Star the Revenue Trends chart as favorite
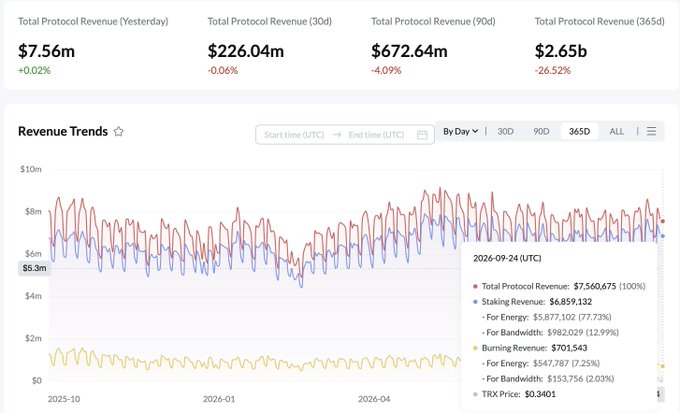The width and height of the screenshot is (680, 413). [118, 131]
